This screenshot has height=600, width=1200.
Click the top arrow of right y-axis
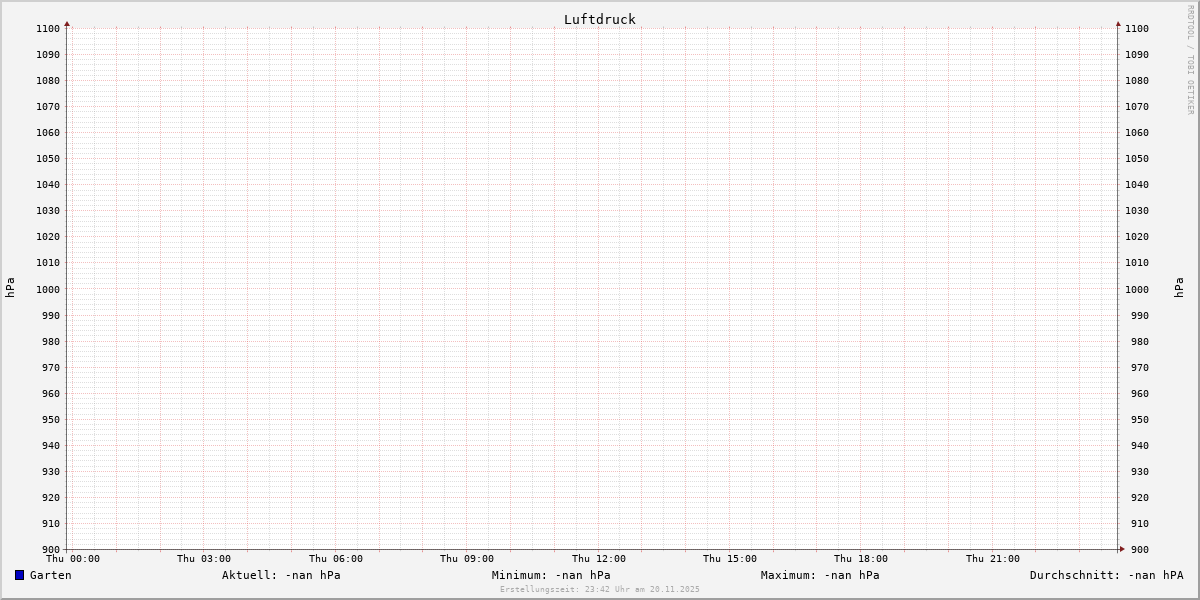click(1118, 23)
